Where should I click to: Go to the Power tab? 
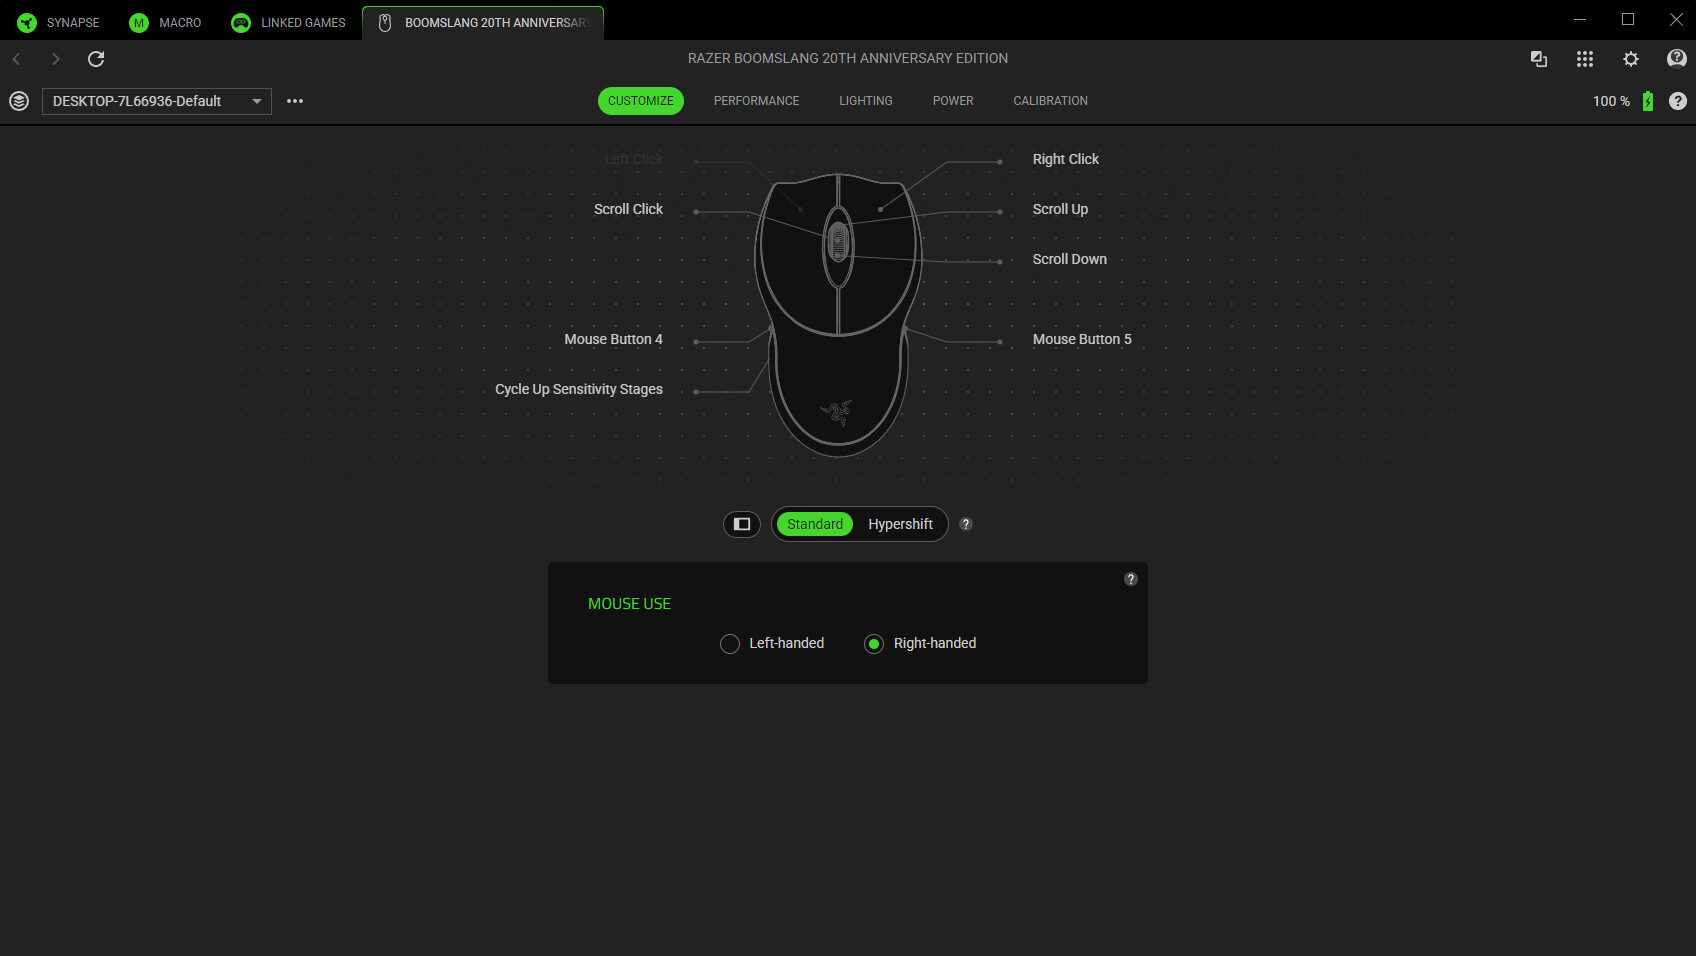[x=953, y=101]
